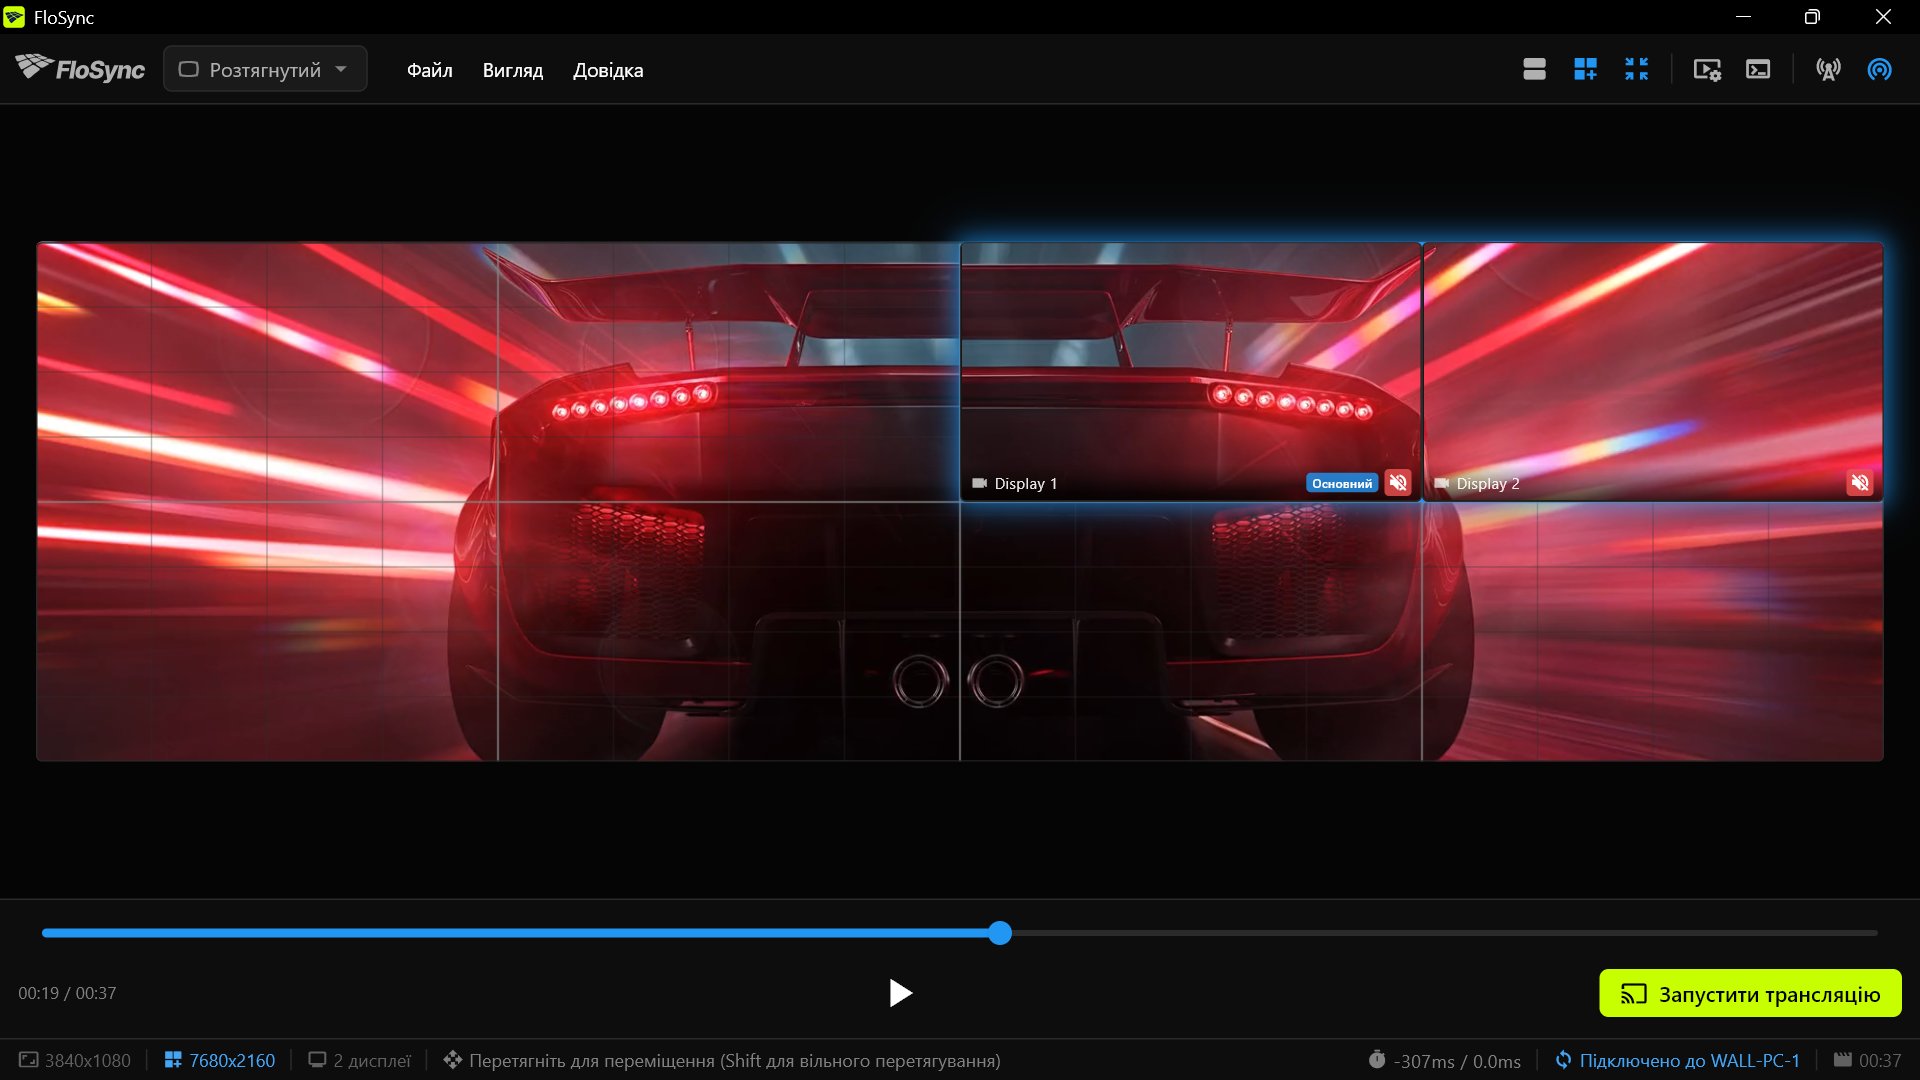This screenshot has height=1080, width=1920.
Task: Click the blue wireless cast icon
Action: pyautogui.click(x=1879, y=69)
